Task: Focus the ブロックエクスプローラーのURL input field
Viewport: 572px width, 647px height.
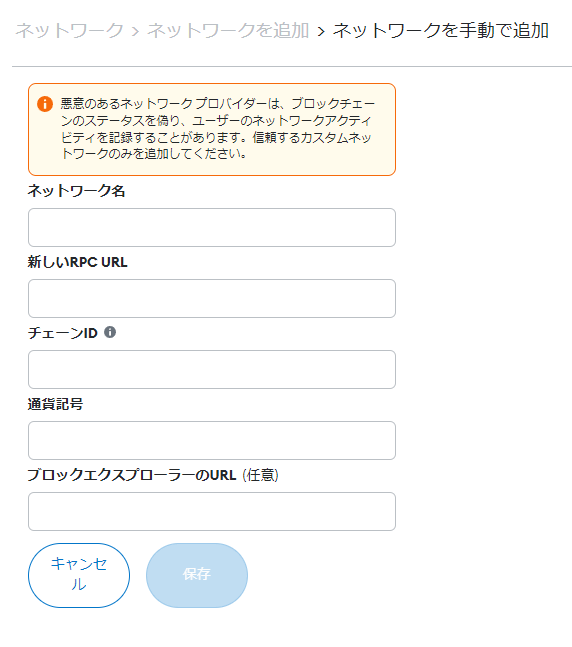Action: [212, 511]
